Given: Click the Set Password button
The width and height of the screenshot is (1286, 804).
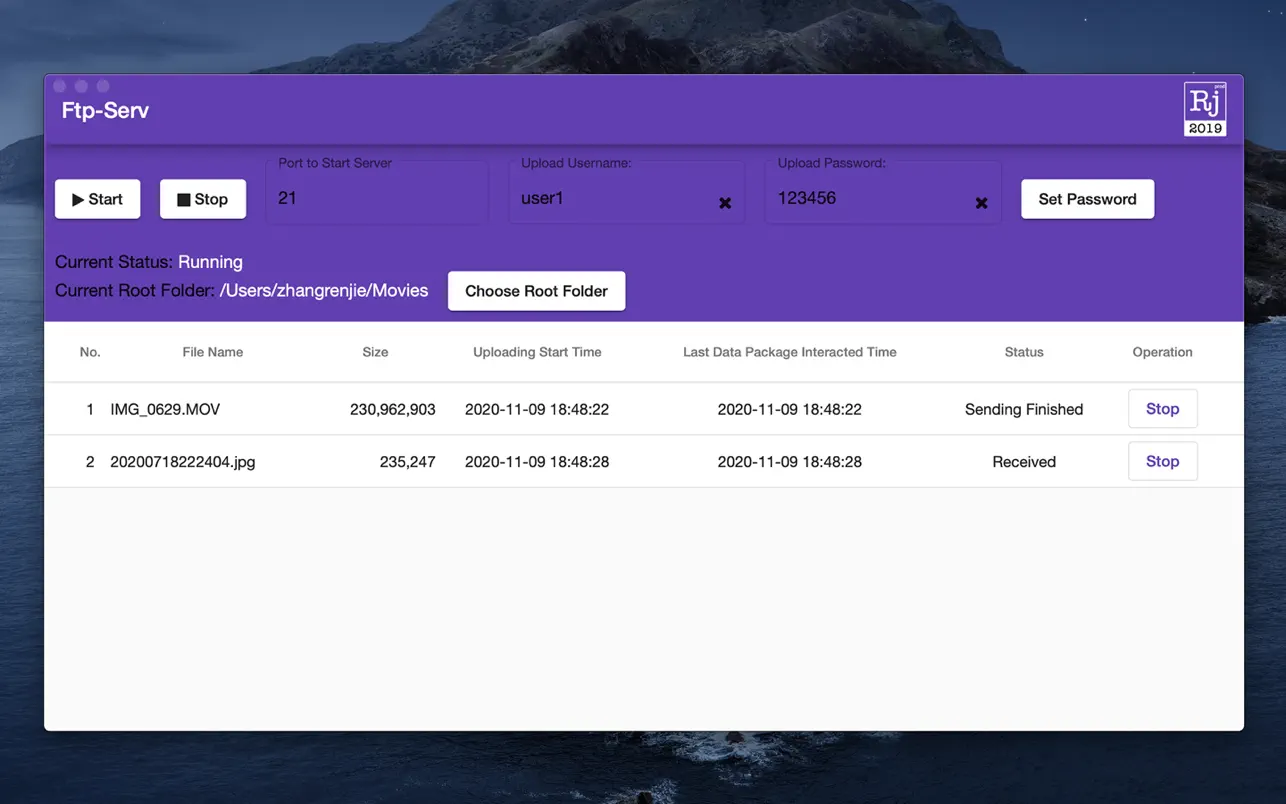Looking at the screenshot, I should (1087, 199).
